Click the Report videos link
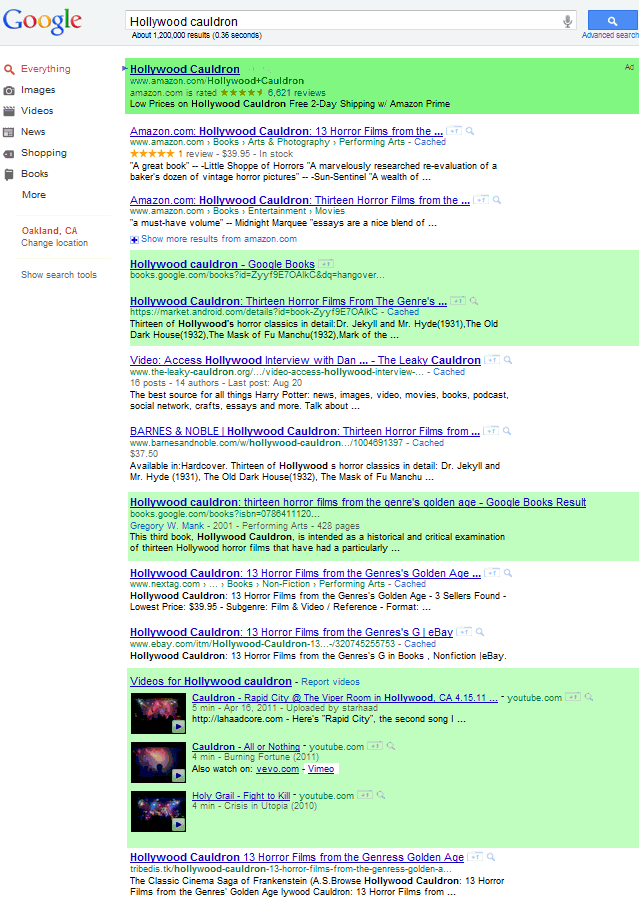The width and height of the screenshot is (639, 900). coord(330,682)
